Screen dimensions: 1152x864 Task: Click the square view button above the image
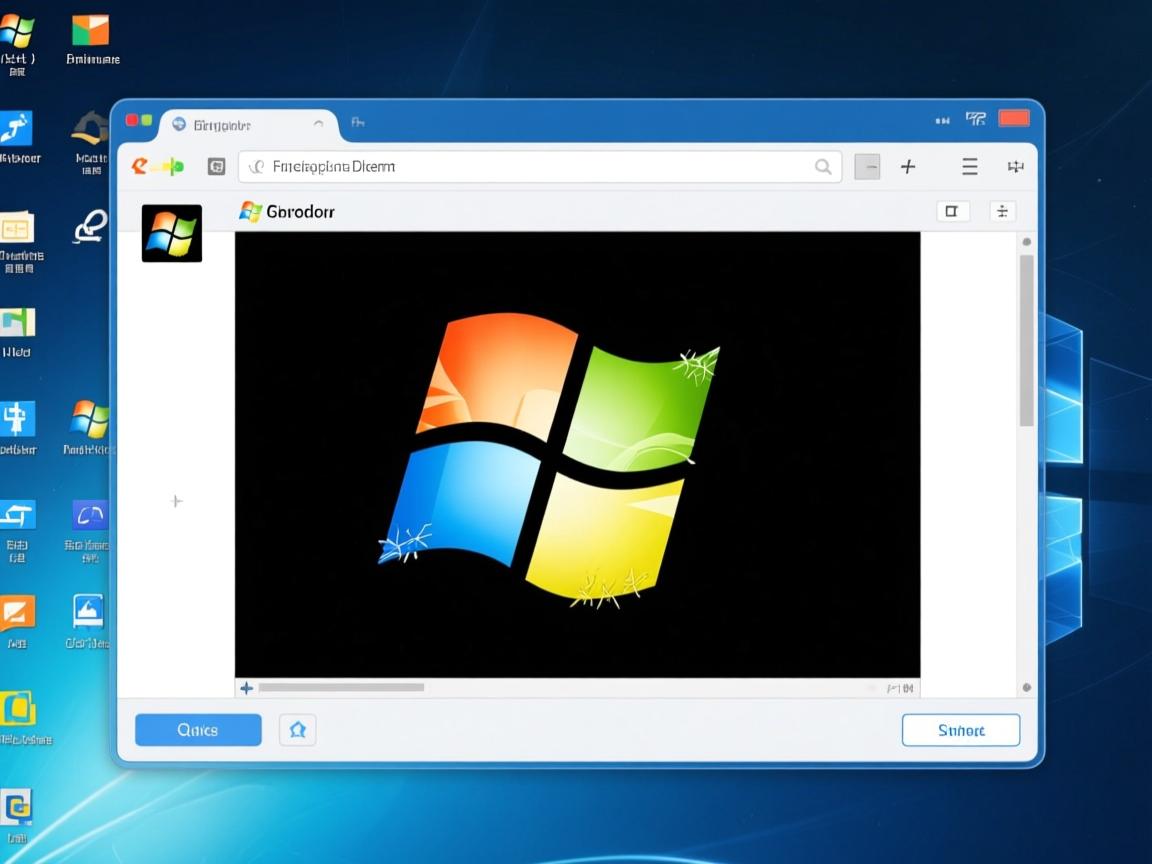coord(952,211)
